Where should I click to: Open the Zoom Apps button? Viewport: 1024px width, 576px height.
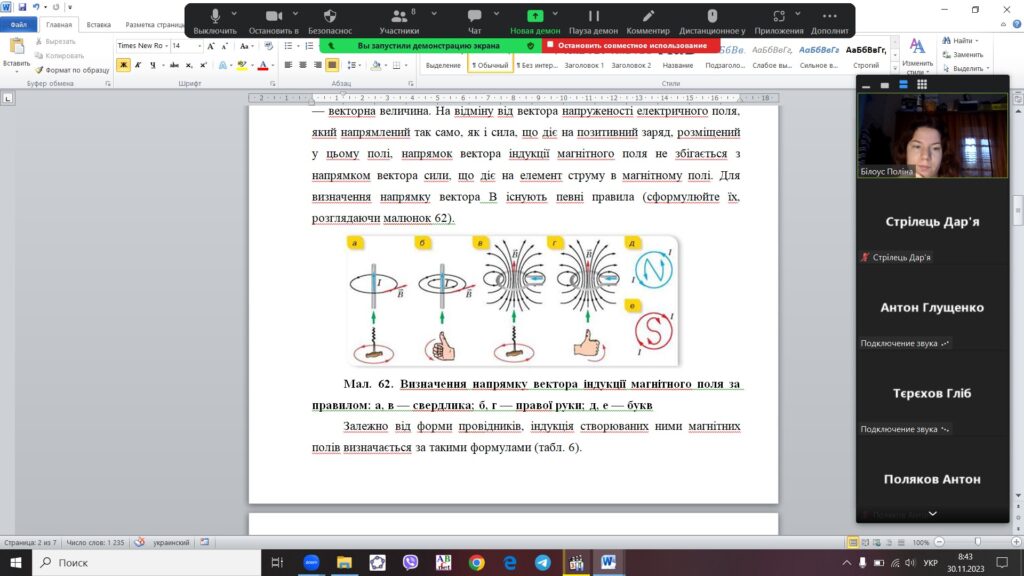[778, 21]
